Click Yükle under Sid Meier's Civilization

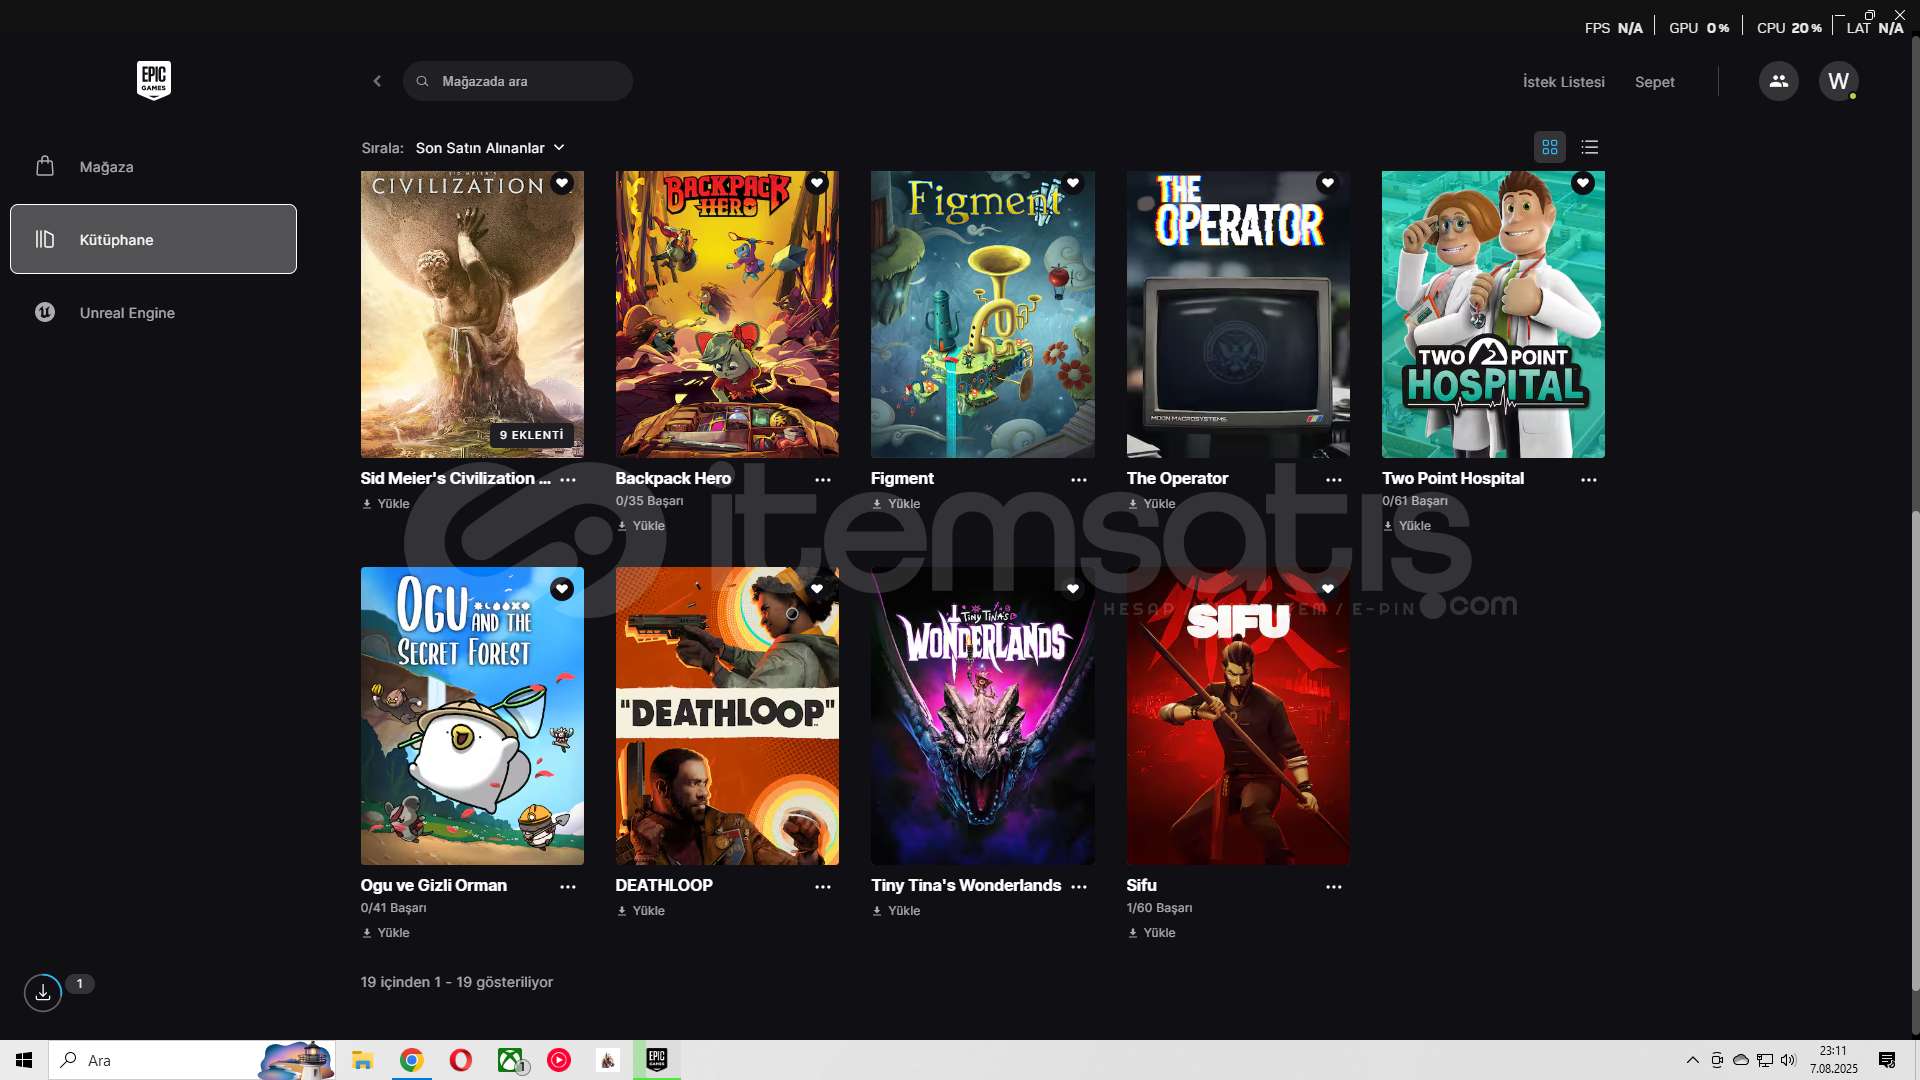(x=386, y=504)
